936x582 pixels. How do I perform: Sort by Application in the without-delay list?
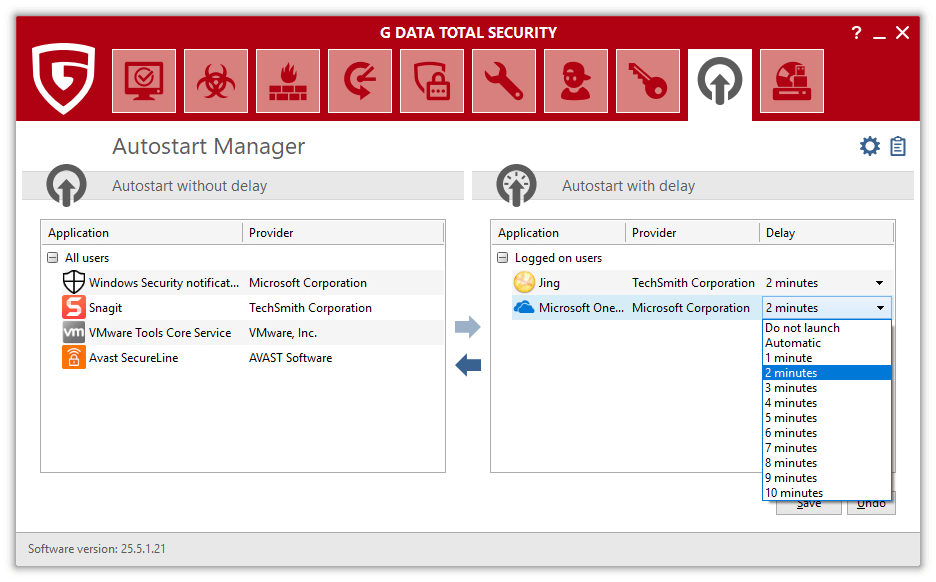142,233
